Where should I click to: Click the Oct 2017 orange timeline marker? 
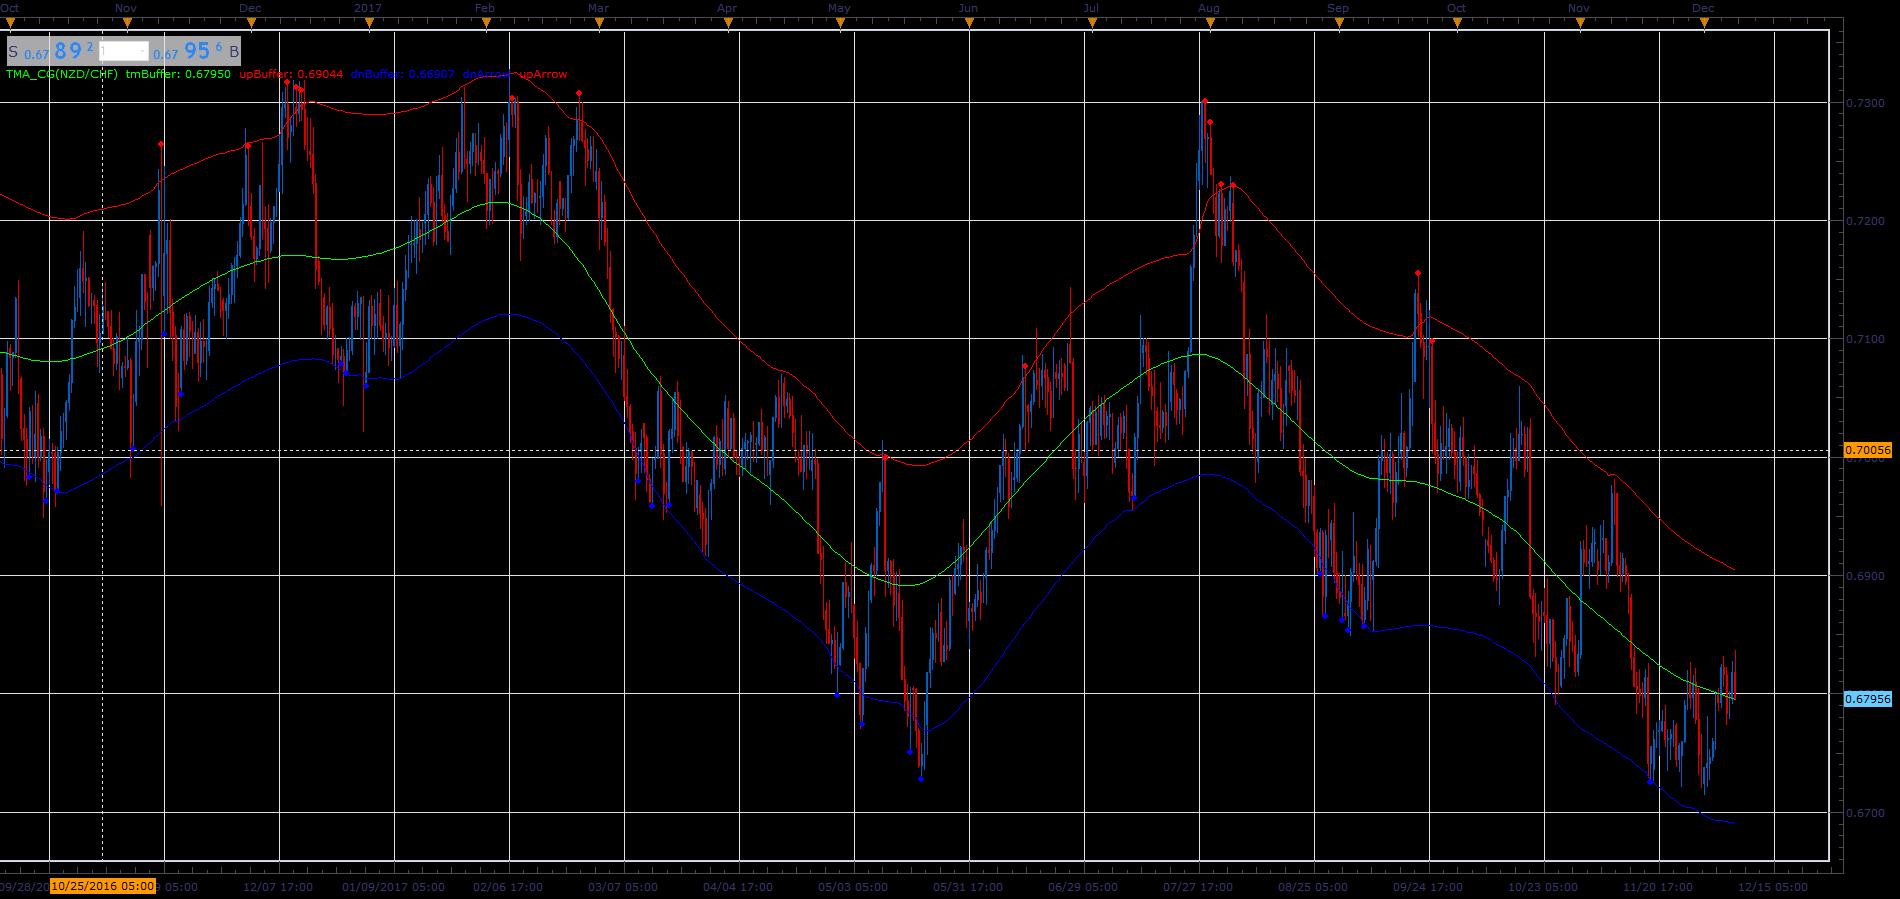pyautogui.click(x=1458, y=23)
